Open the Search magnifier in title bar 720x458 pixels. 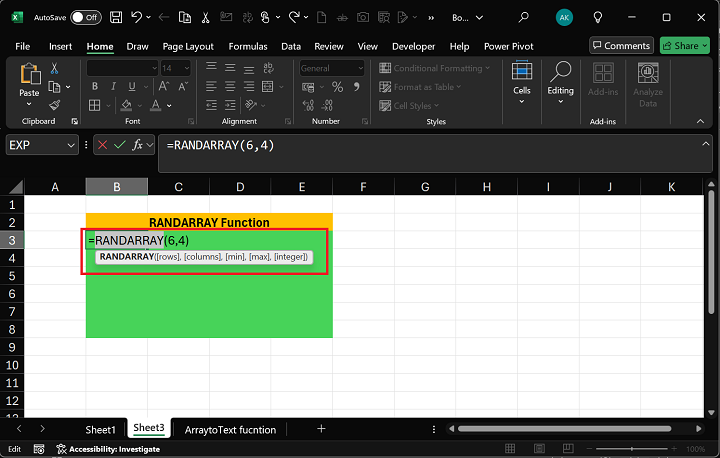point(523,17)
